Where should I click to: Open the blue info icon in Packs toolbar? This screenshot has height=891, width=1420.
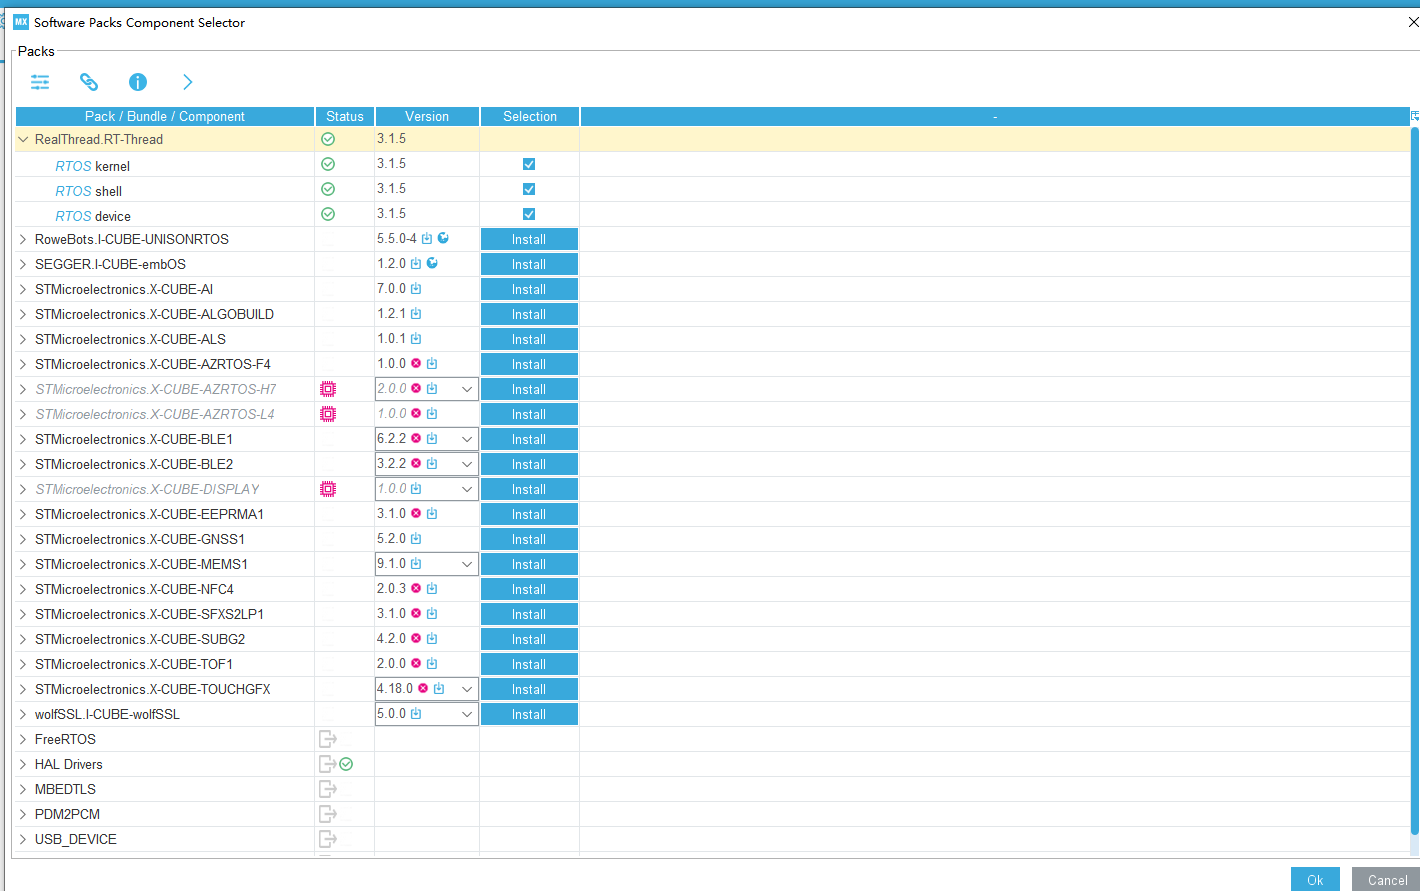click(x=138, y=82)
